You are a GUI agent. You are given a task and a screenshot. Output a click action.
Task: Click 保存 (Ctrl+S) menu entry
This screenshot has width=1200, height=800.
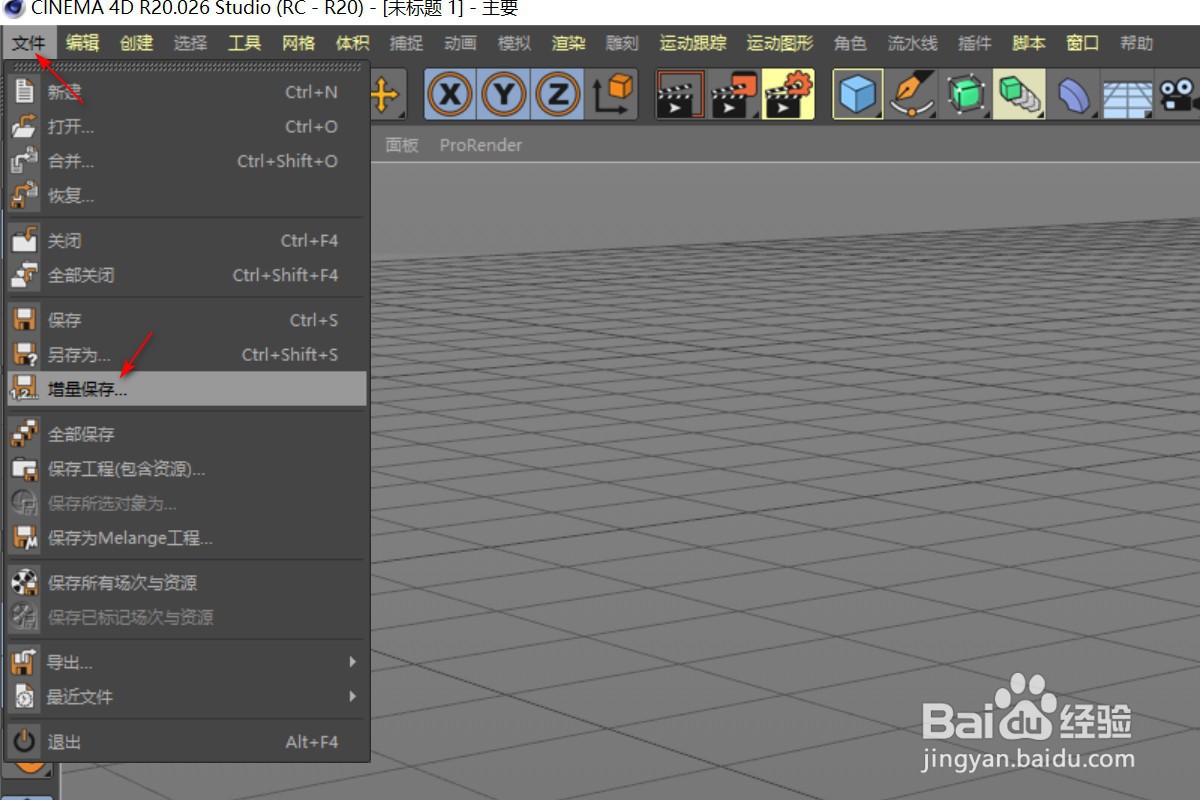point(188,321)
